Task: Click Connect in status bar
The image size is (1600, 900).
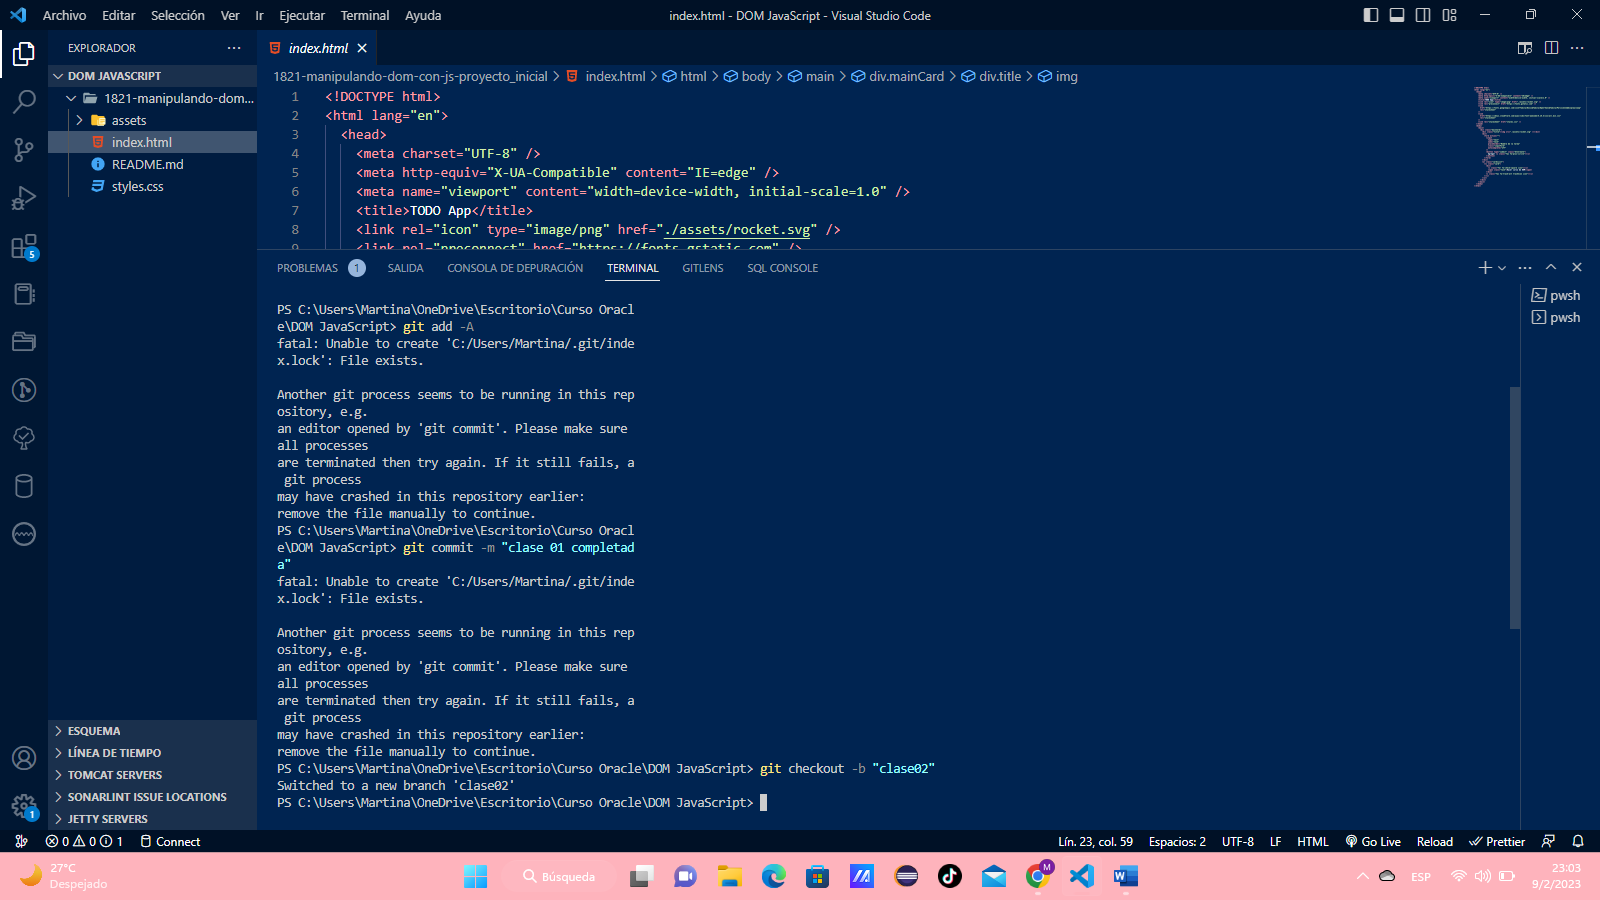Action: pyautogui.click(x=171, y=841)
